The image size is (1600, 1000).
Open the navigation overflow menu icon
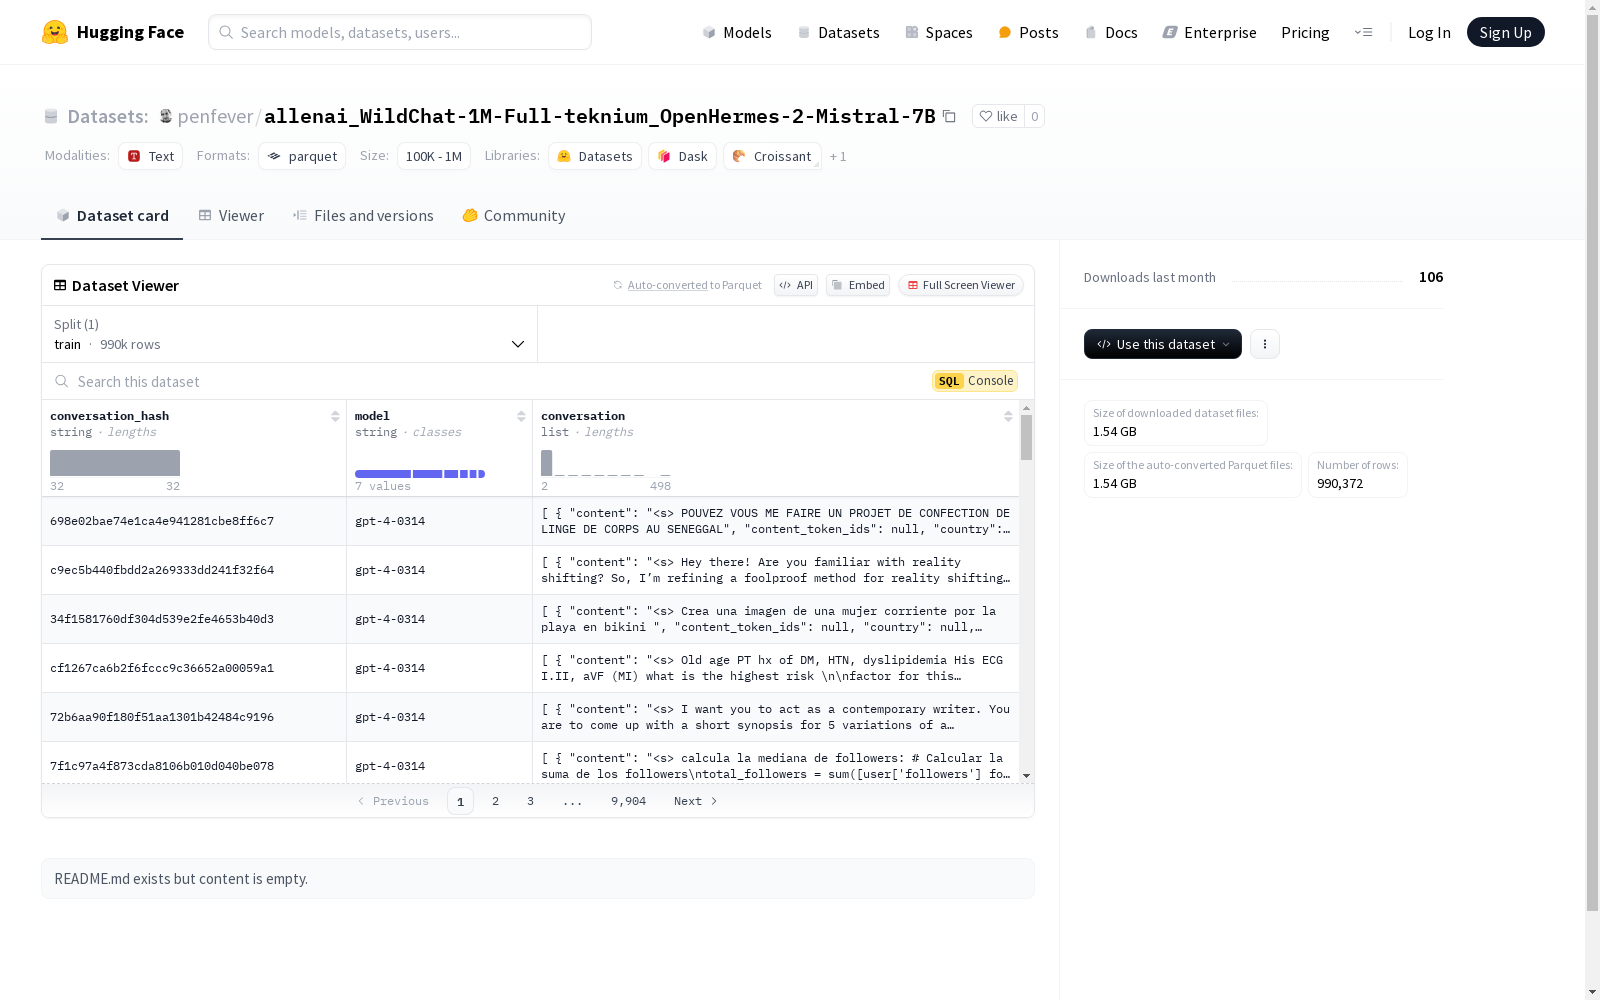pyautogui.click(x=1363, y=32)
